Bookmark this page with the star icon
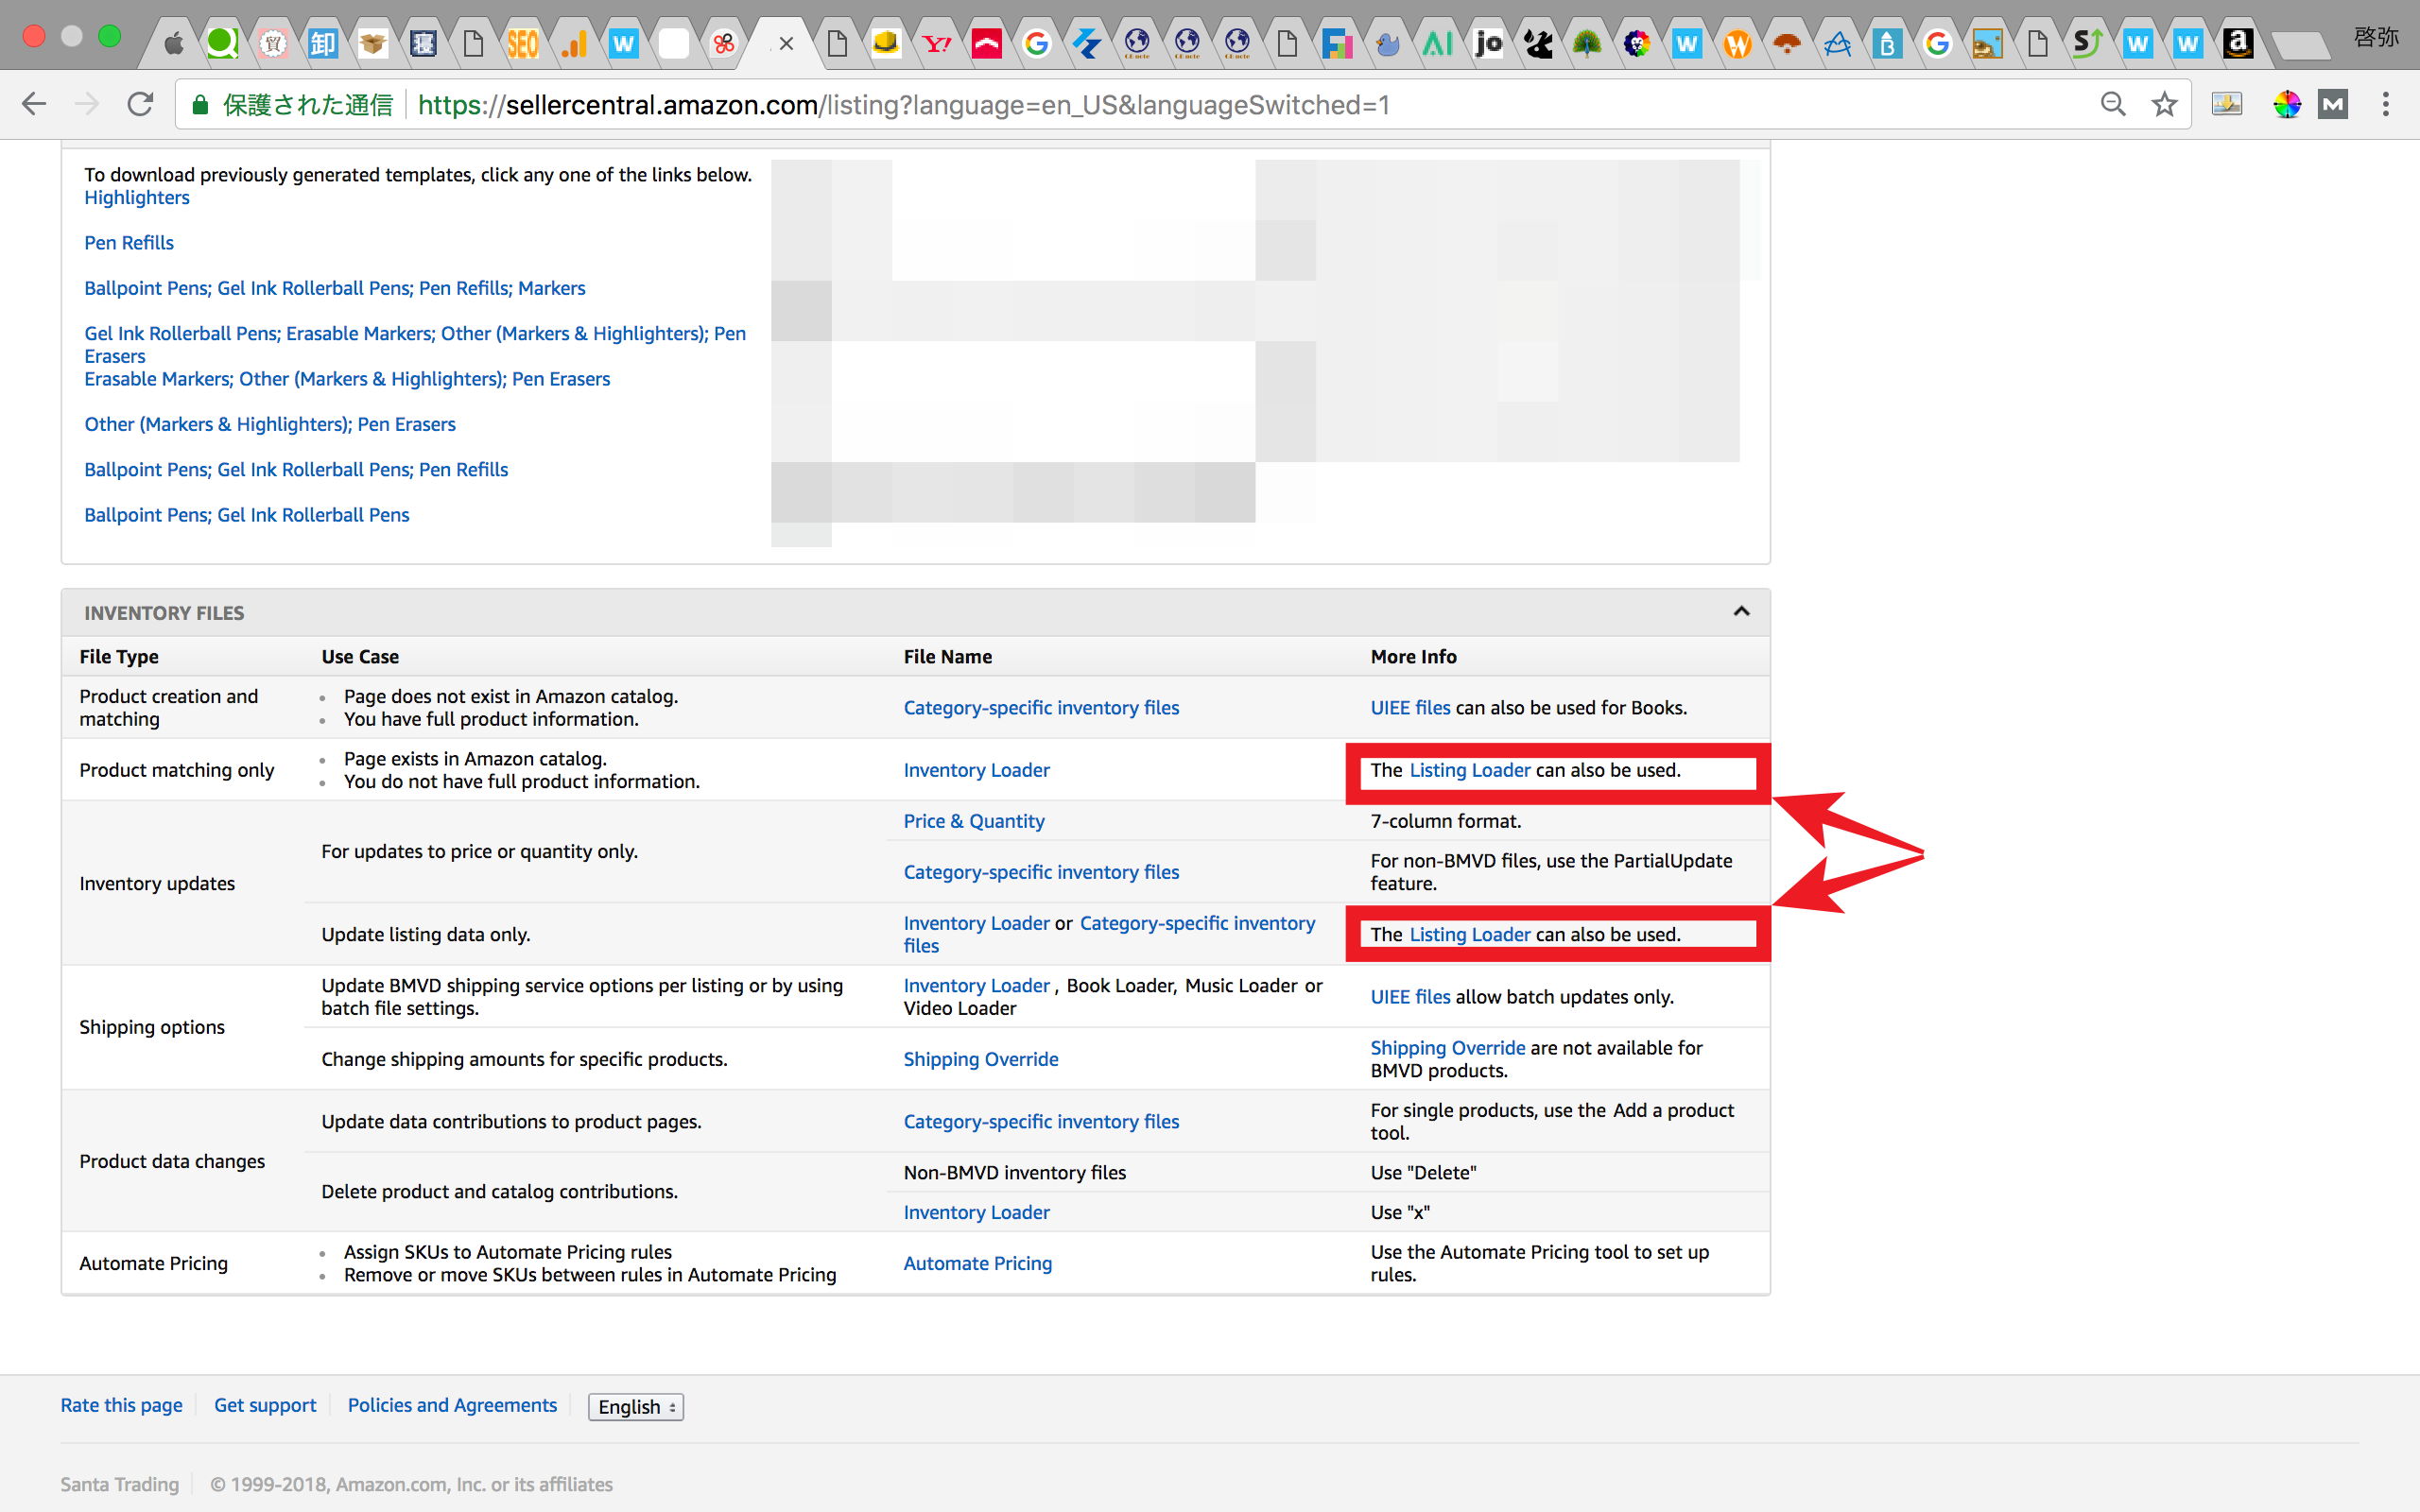This screenshot has width=2420, height=1512. tap(2164, 104)
